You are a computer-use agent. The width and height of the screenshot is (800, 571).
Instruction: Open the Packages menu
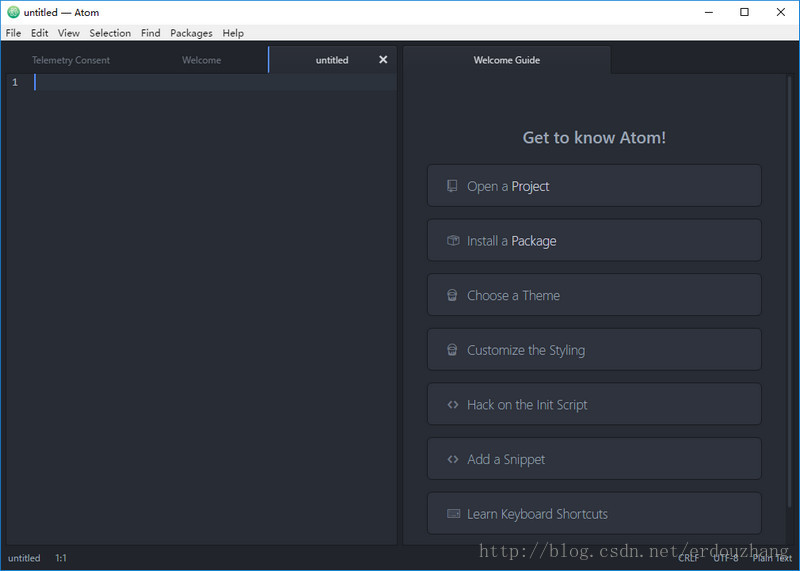coord(191,33)
